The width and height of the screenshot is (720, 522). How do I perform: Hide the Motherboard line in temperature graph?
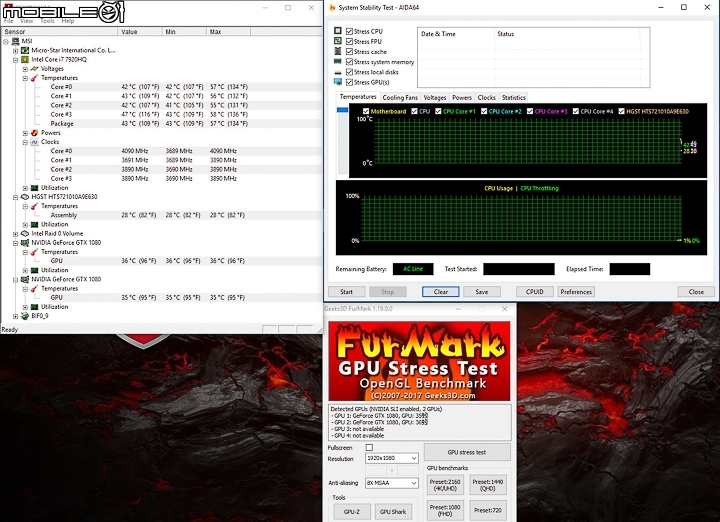pyautogui.click(x=366, y=111)
